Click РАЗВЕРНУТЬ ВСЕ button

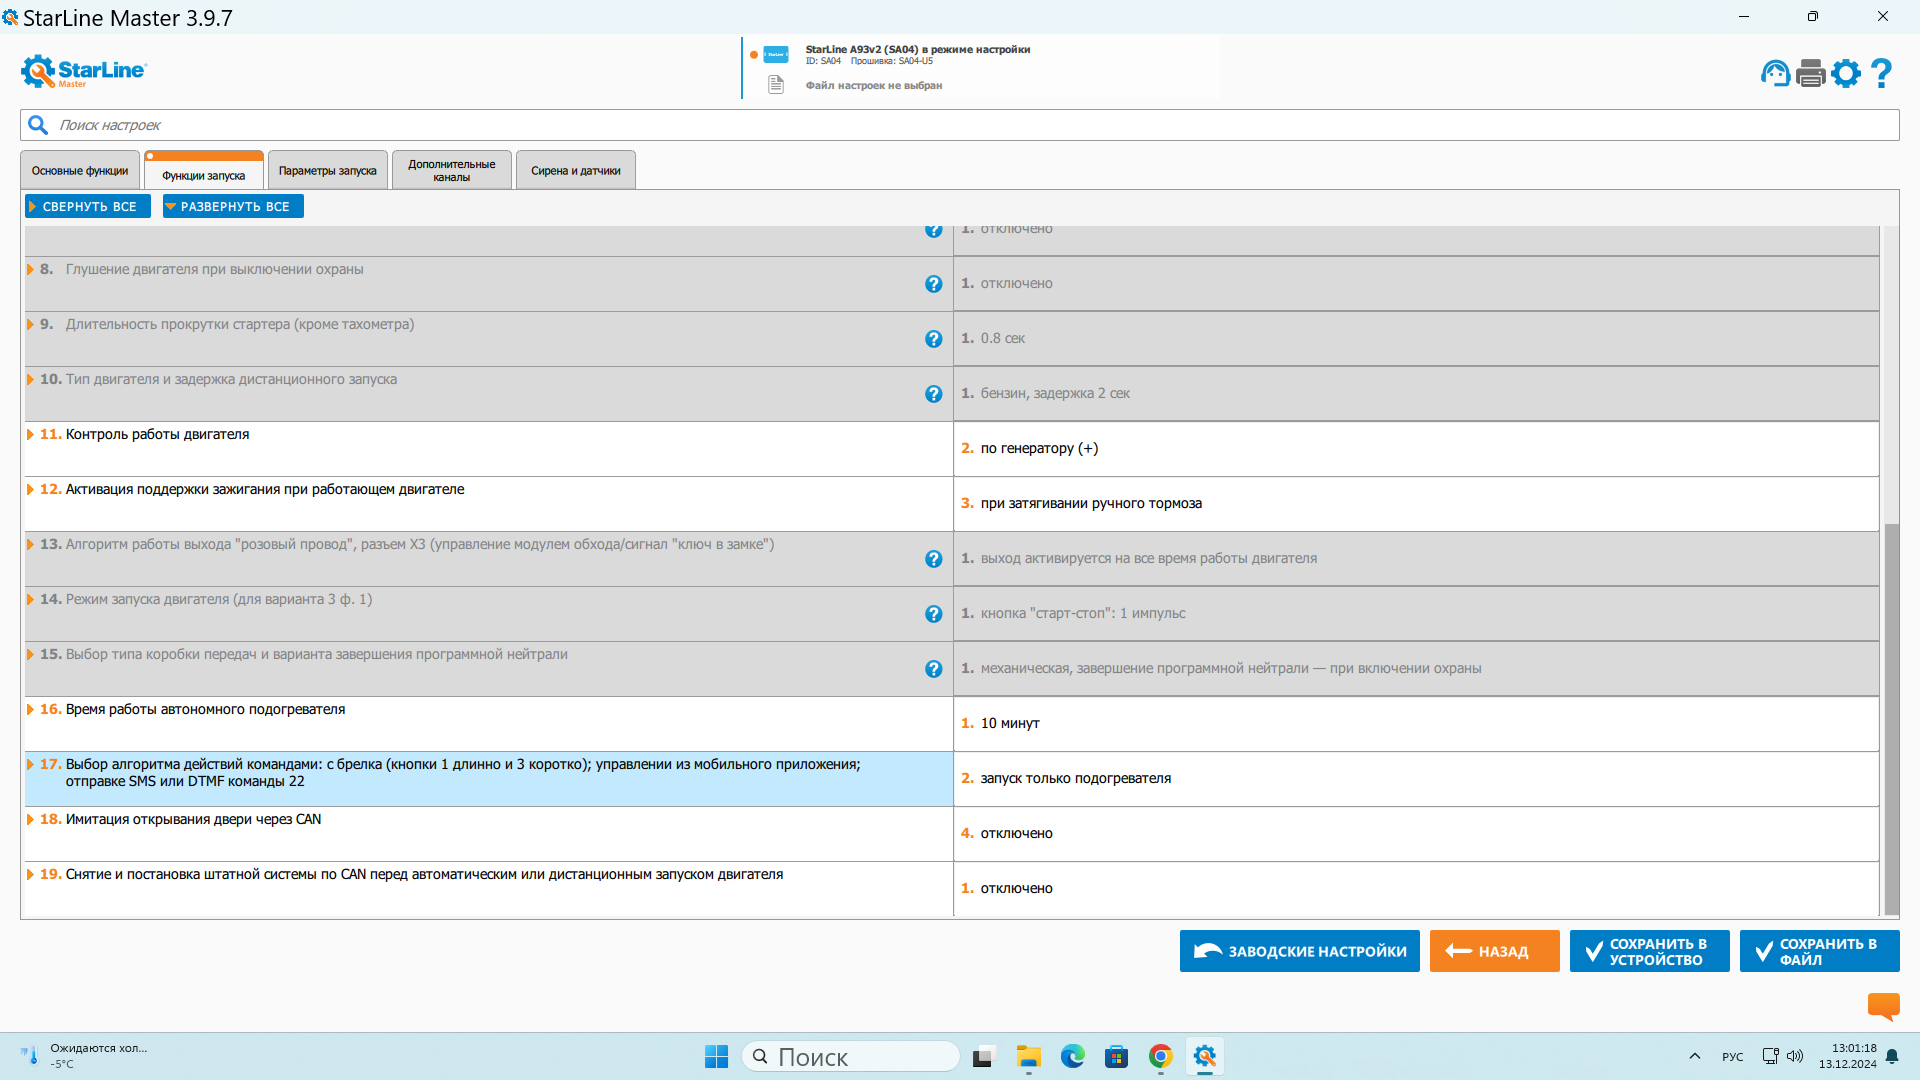pyautogui.click(x=233, y=206)
